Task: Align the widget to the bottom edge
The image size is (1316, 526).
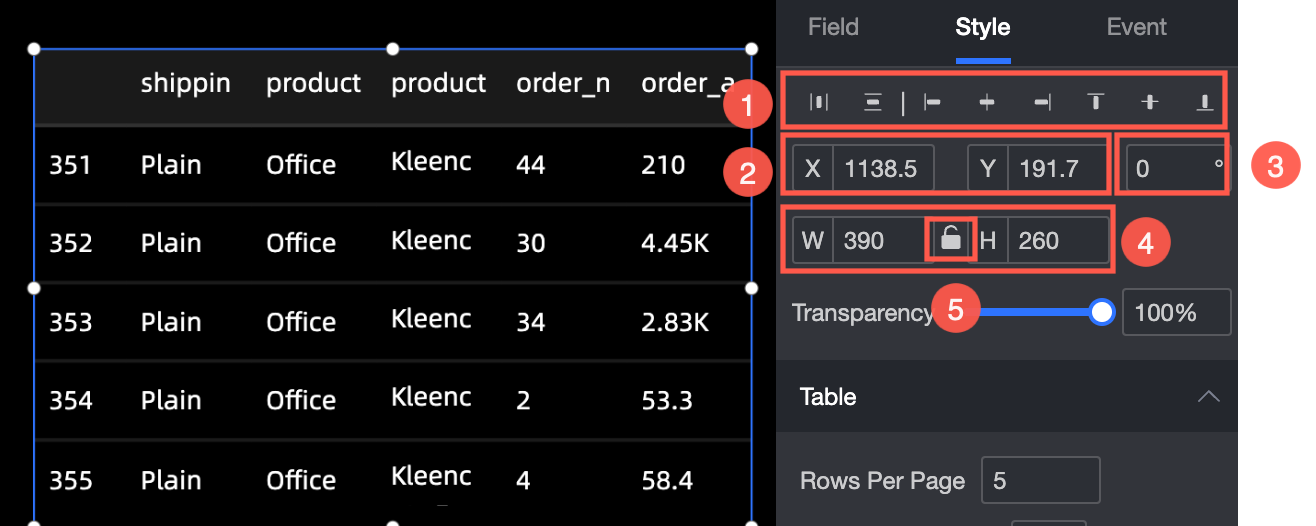Action: tap(1205, 101)
